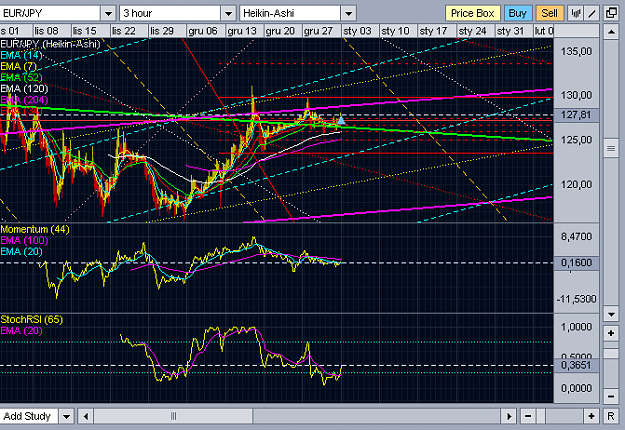Viewport: 625px width, 430px height.
Task: Click EMA (20) label in Momentum panel
Action: point(21,252)
